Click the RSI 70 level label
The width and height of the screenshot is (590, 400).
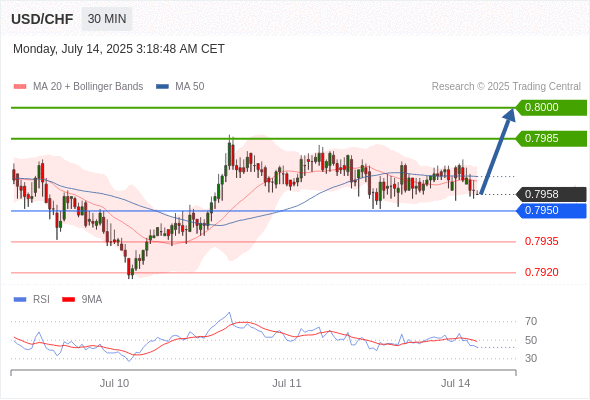click(531, 321)
